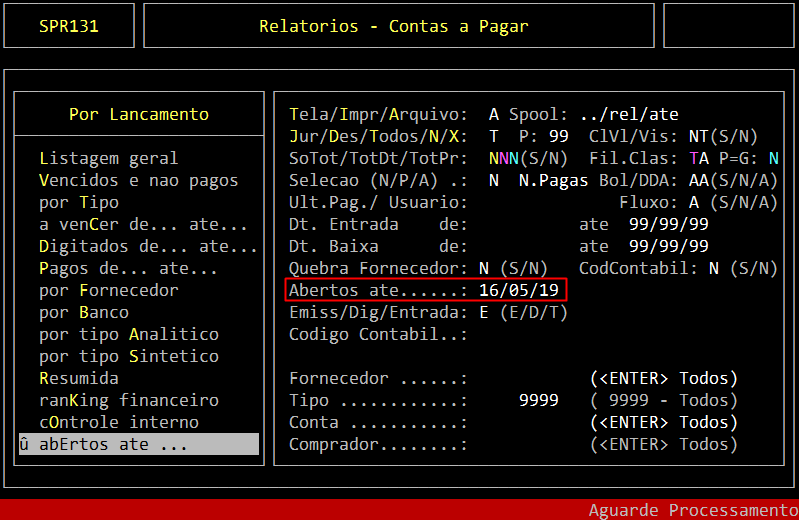Screen dimensions: 799x520
Task: Open 'Vencidos e nao pagos' report
Action: [x=138, y=180]
